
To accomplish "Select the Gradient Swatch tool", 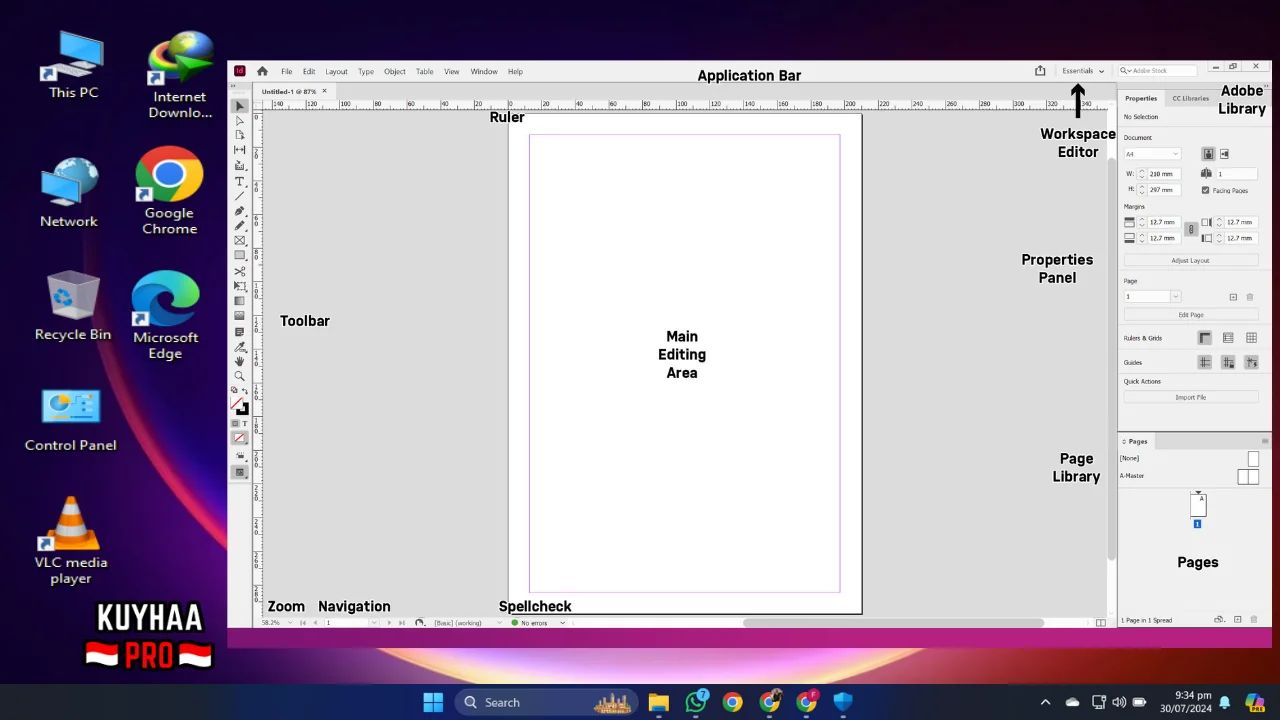I will (x=240, y=301).
